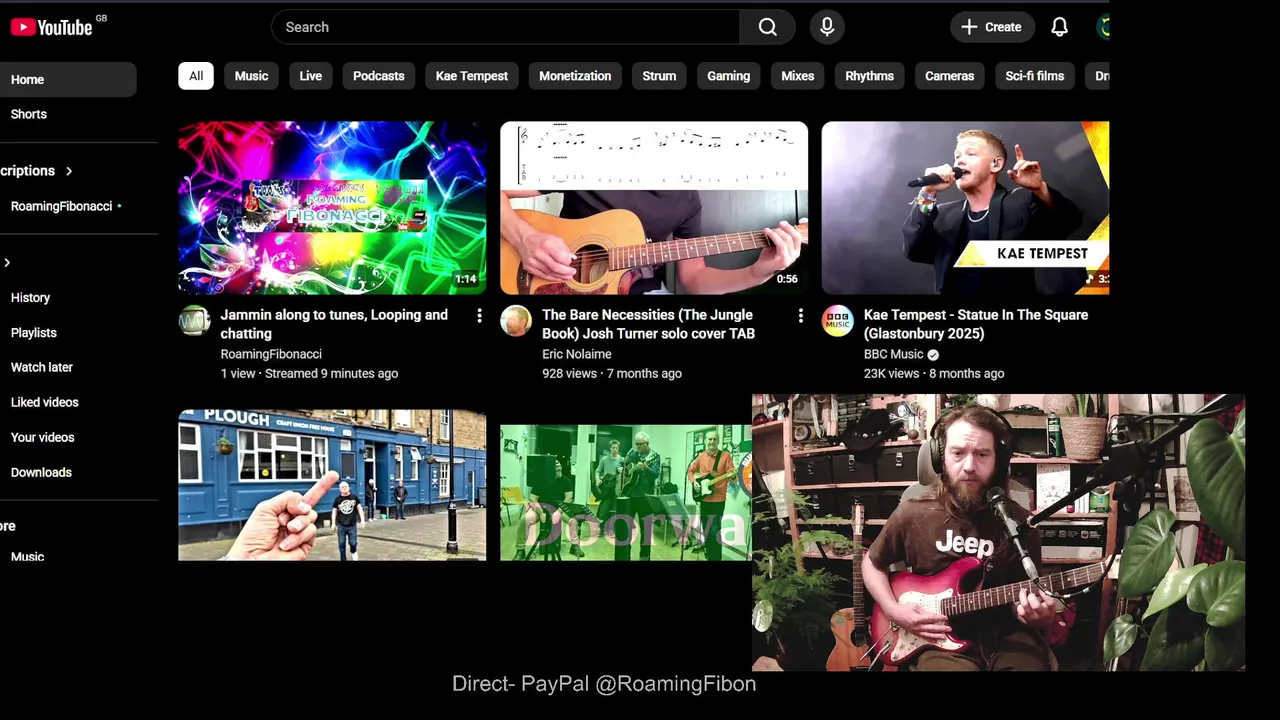Screen dimensions: 1280x720
Task: Click the Create button
Action: point(990,27)
